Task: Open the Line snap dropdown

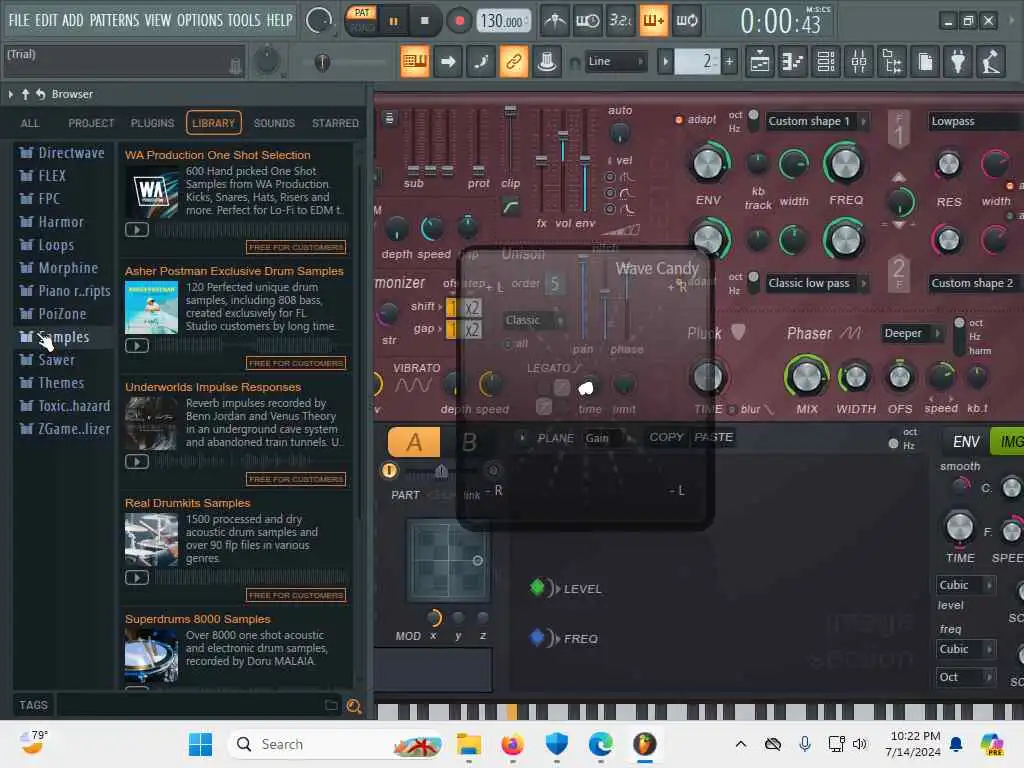Action: point(615,61)
